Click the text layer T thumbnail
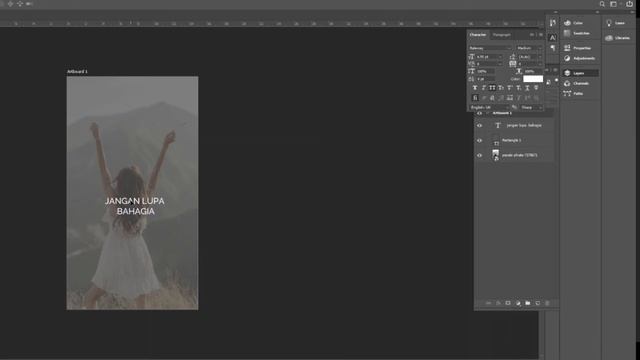The image size is (640, 360). click(498, 126)
